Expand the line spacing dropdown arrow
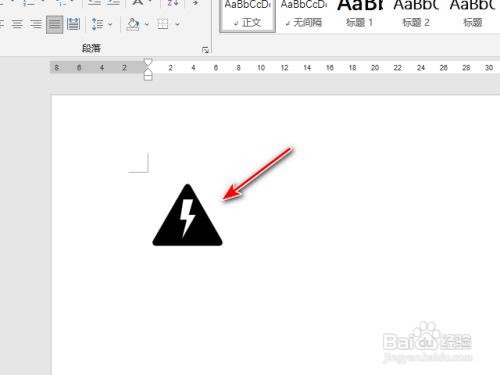 pyautogui.click(x=110, y=24)
